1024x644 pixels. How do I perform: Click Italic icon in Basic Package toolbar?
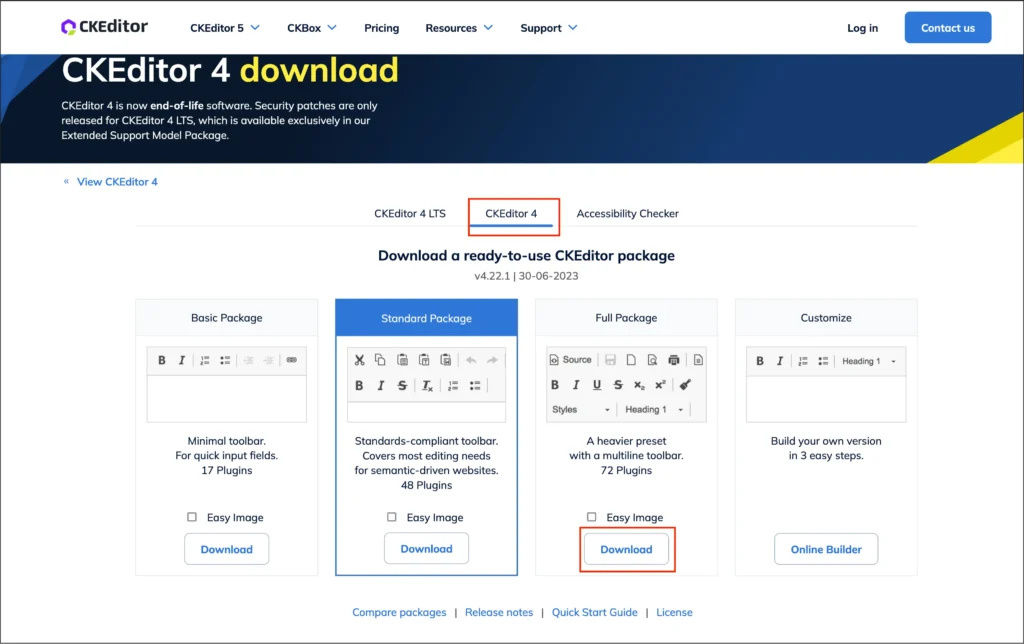(x=182, y=360)
